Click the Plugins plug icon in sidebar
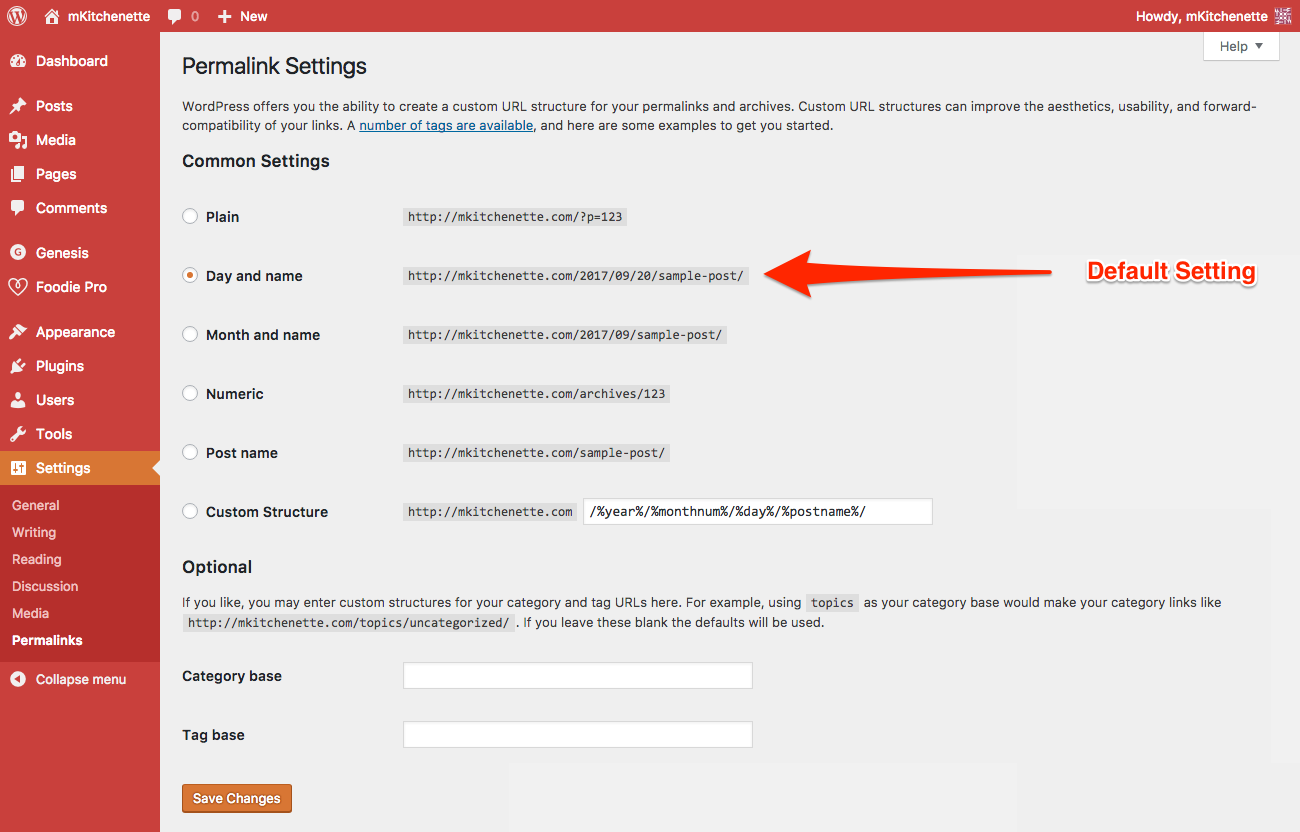 pyautogui.click(x=18, y=366)
